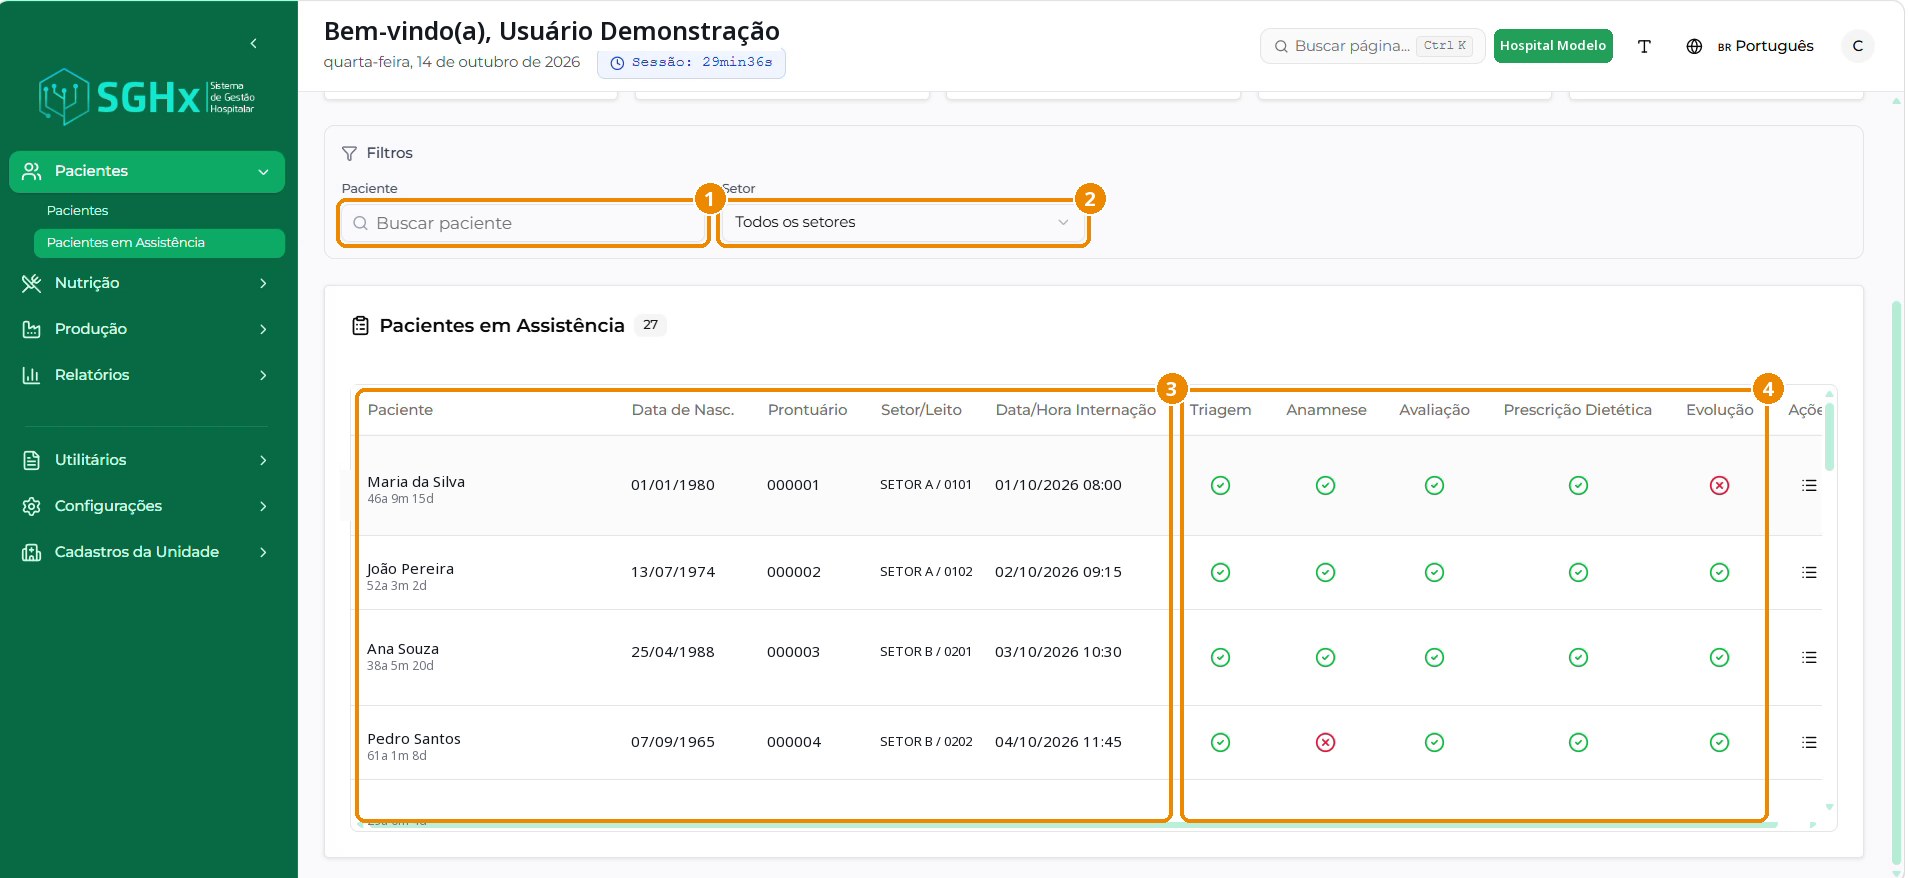The width and height of the screenshot is (1908, 878).
Task: Click Pedro Santos's red Anamnese status icon
Action: coord(1325,742)
